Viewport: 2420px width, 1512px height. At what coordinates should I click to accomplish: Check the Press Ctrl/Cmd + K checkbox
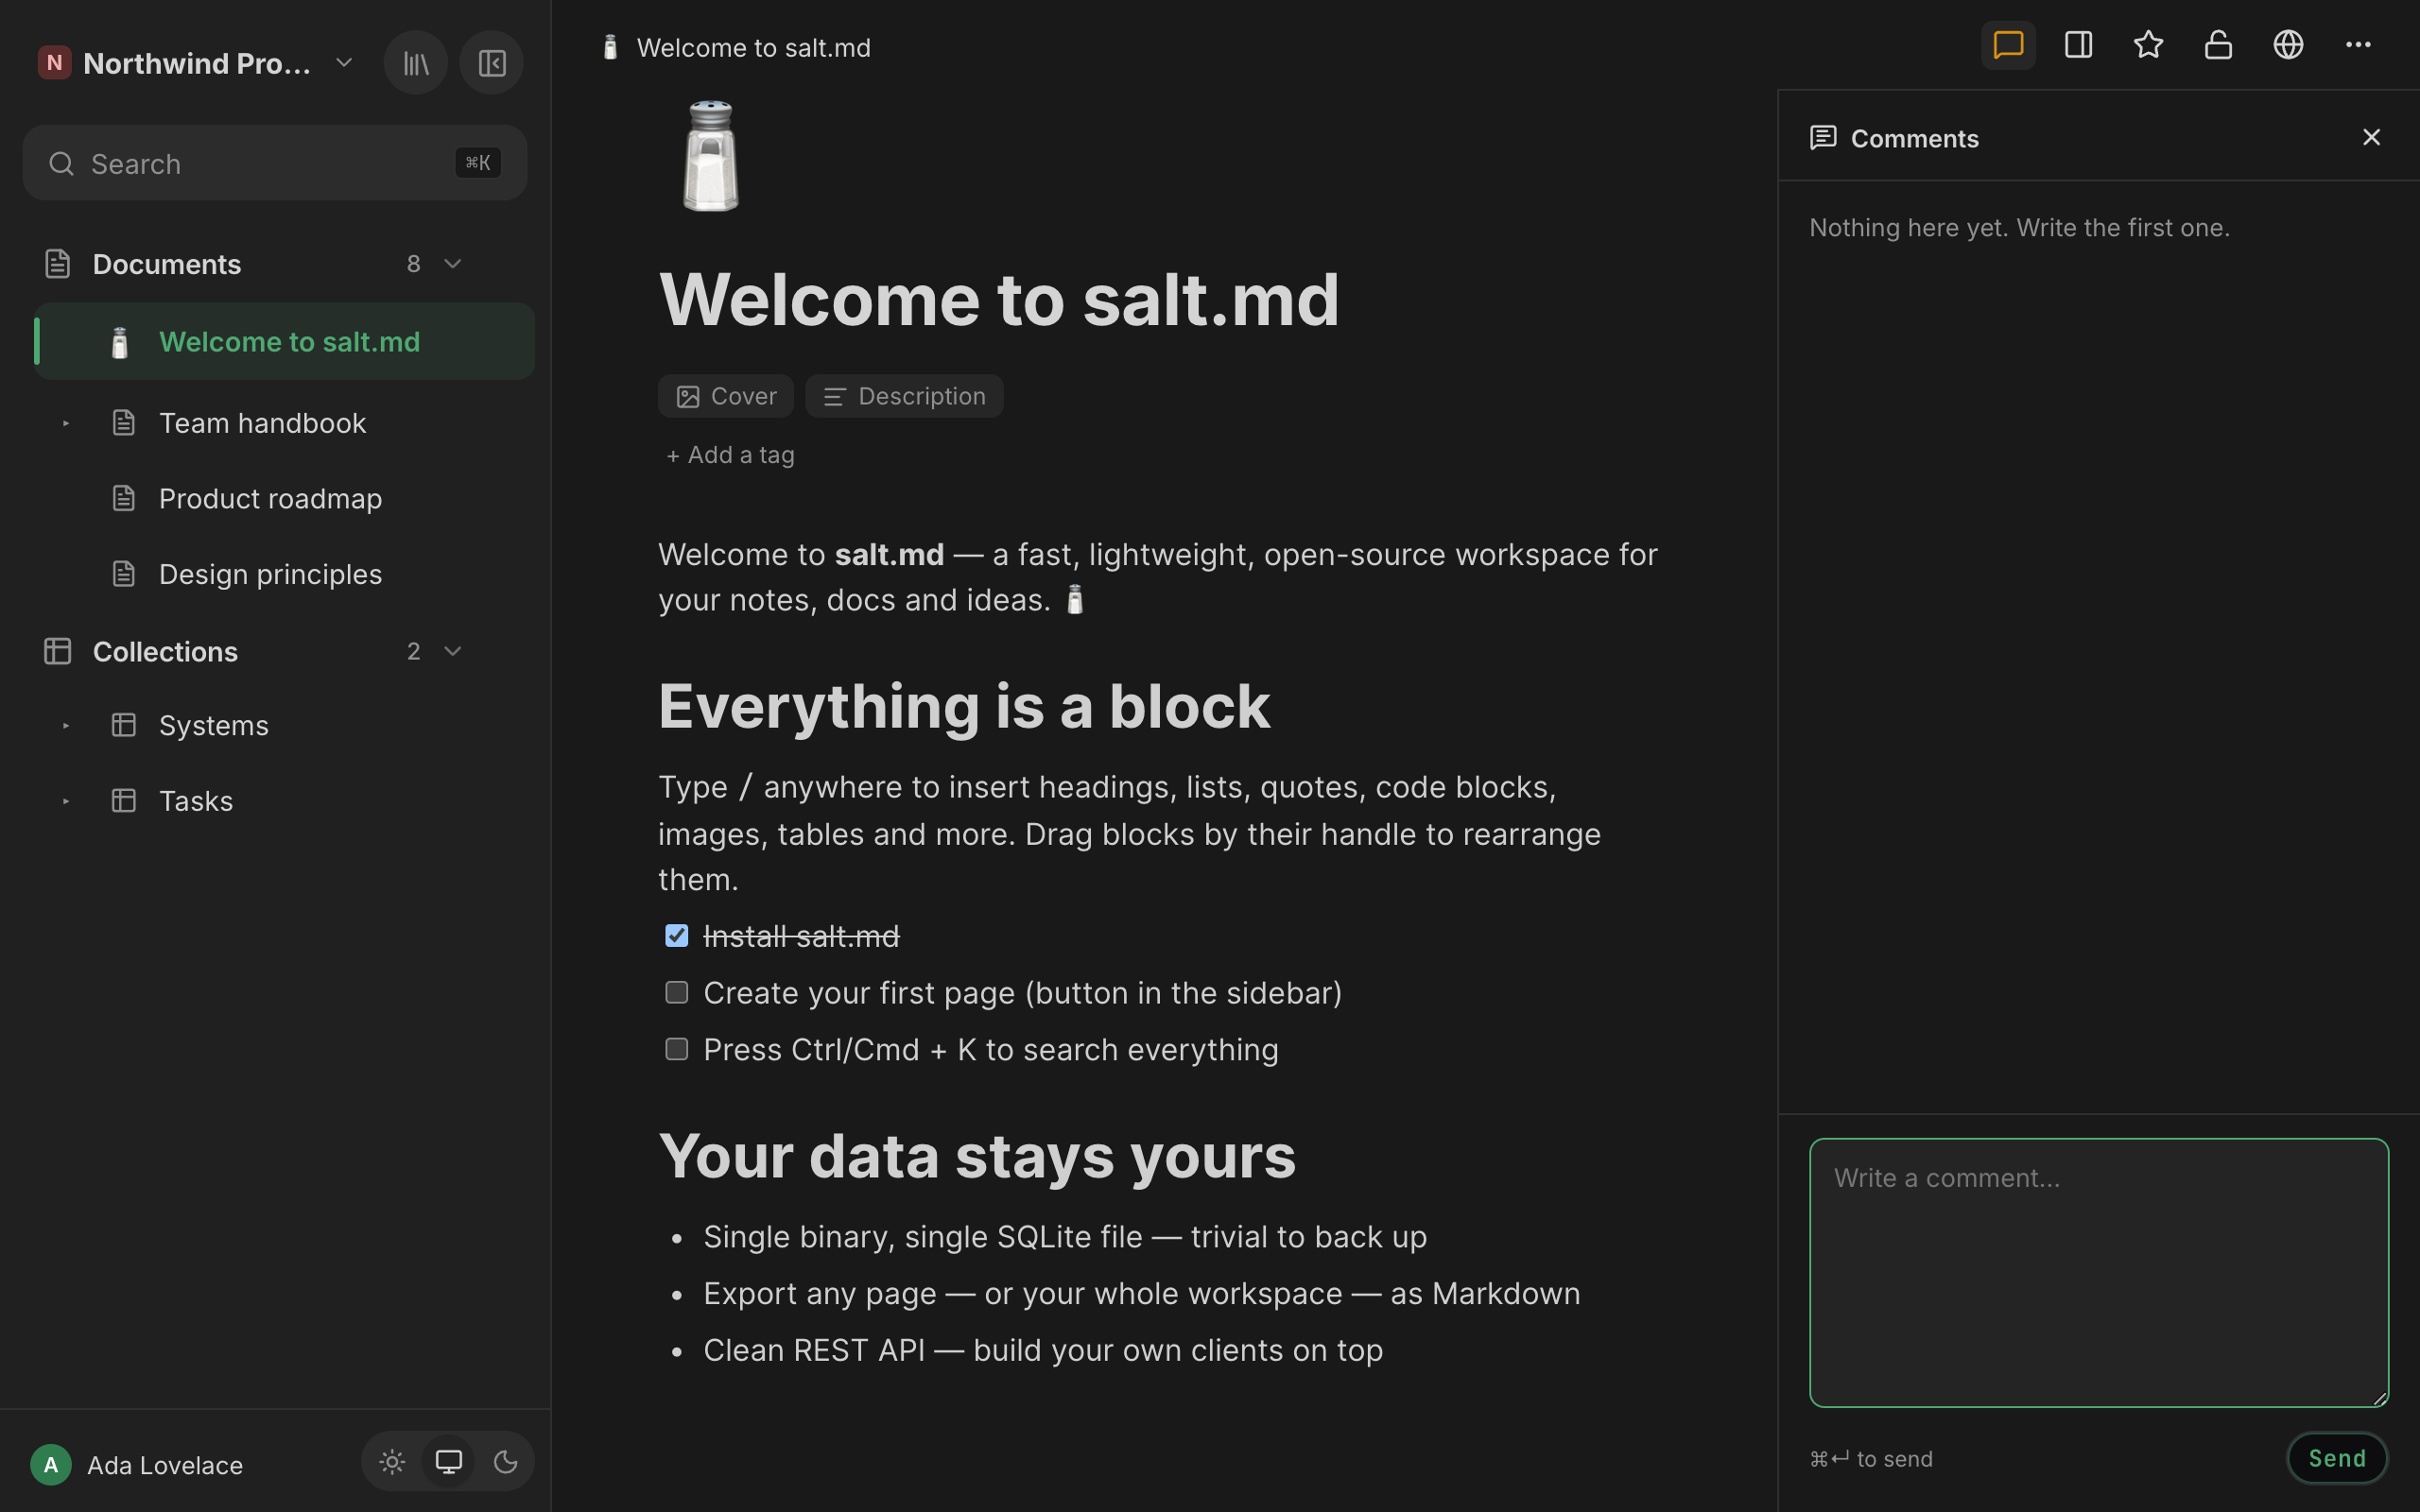(677, 1049)
